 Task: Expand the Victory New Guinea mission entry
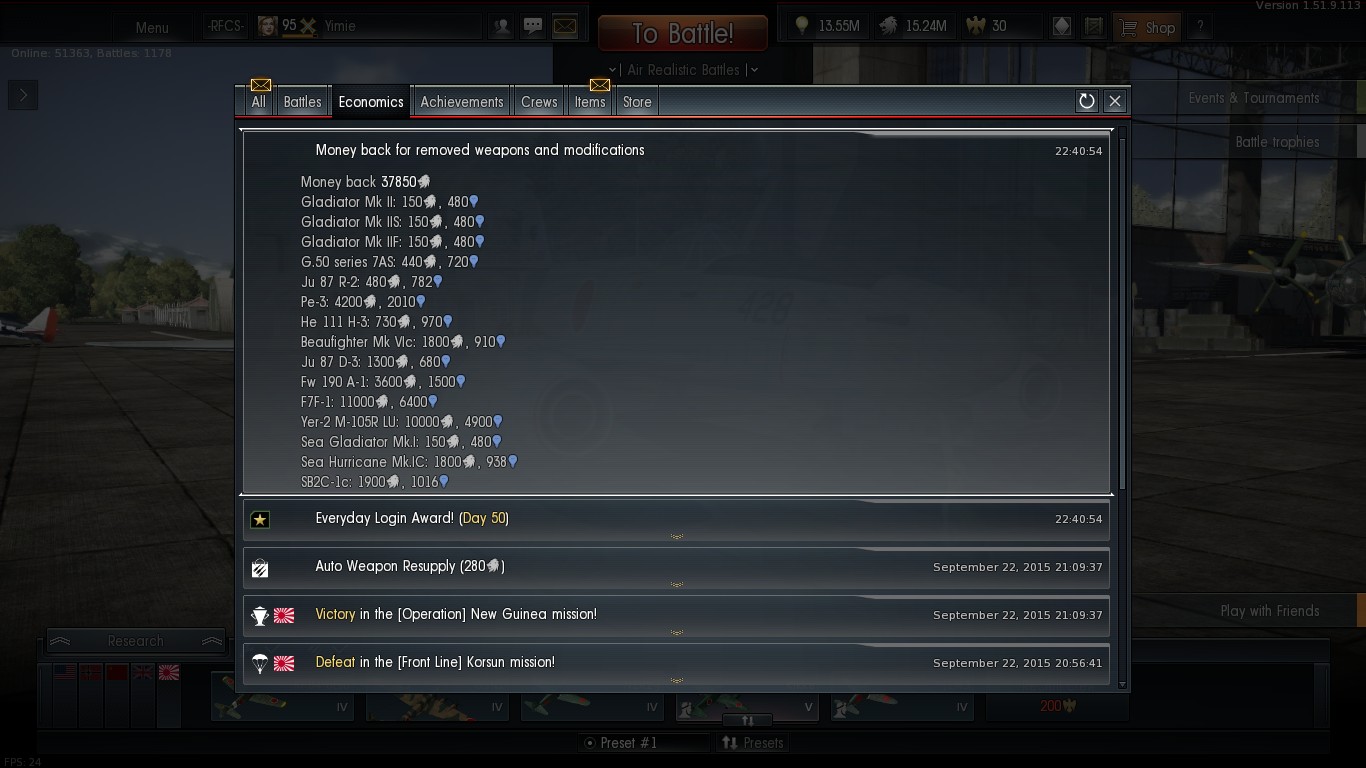676,616
